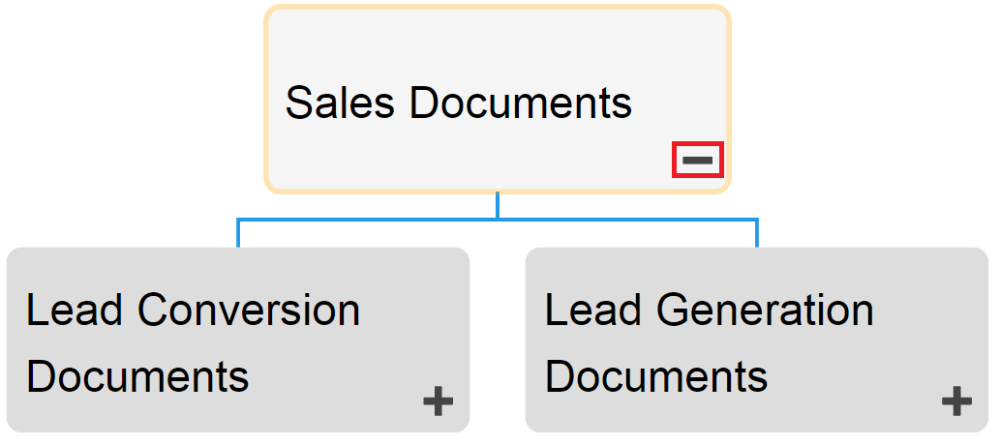Expand the Lead Conversion Documents node
1000x445 pixels.
coord(438,402)
